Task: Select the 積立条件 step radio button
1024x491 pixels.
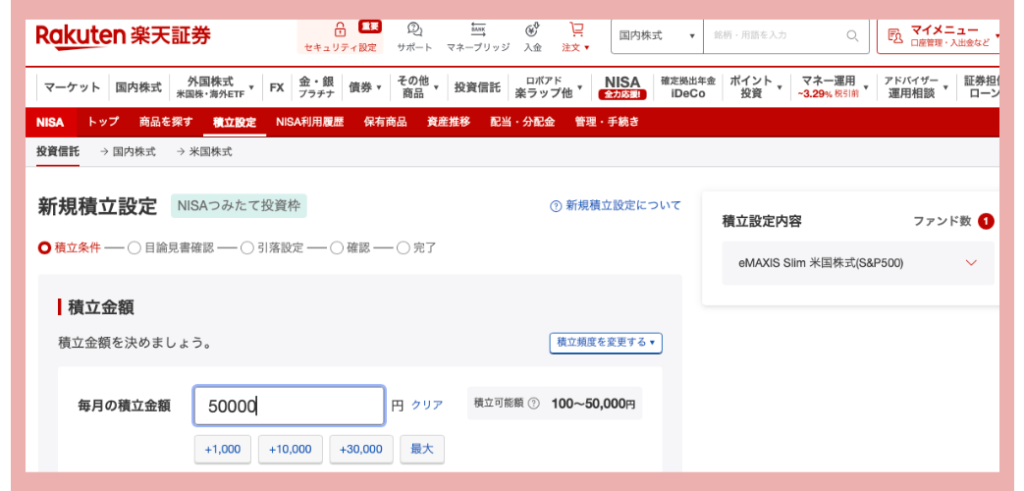Action: pyautogui.click(x=44, y=248)
